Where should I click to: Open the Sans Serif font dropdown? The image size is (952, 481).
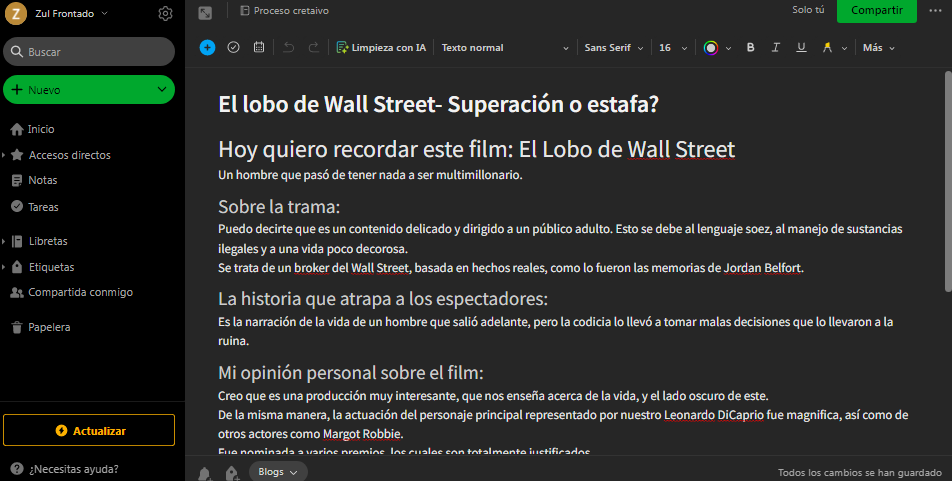point(613,47)
